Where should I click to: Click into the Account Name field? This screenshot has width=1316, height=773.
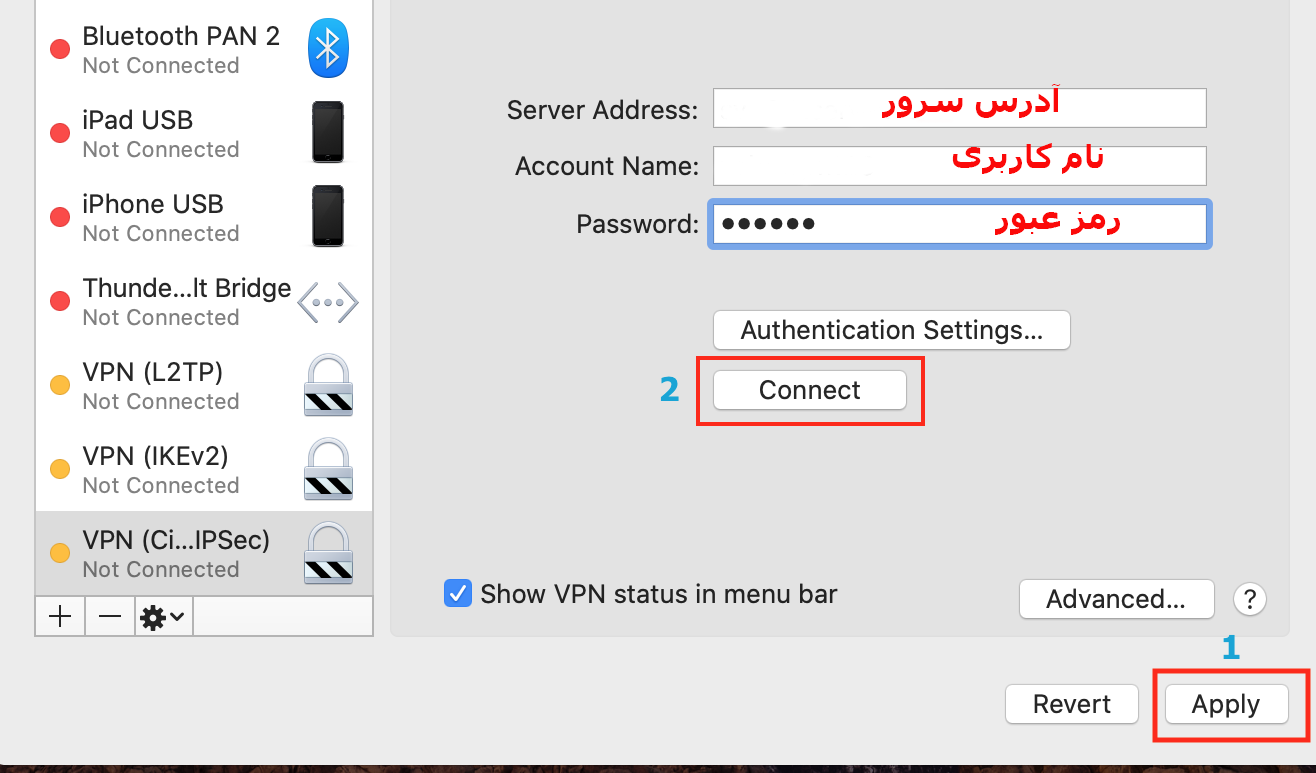point(959,166)
